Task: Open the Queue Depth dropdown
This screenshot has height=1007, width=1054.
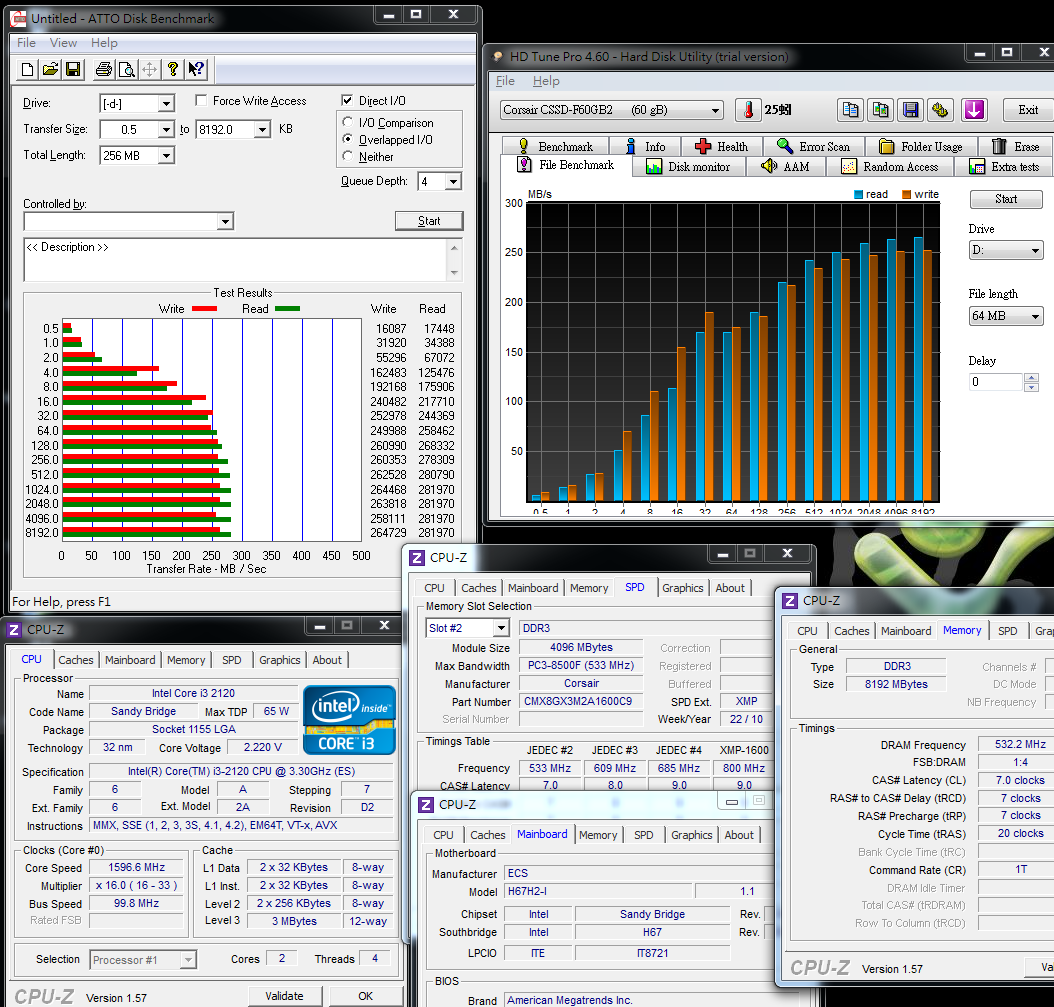Action: pos(453,182)
